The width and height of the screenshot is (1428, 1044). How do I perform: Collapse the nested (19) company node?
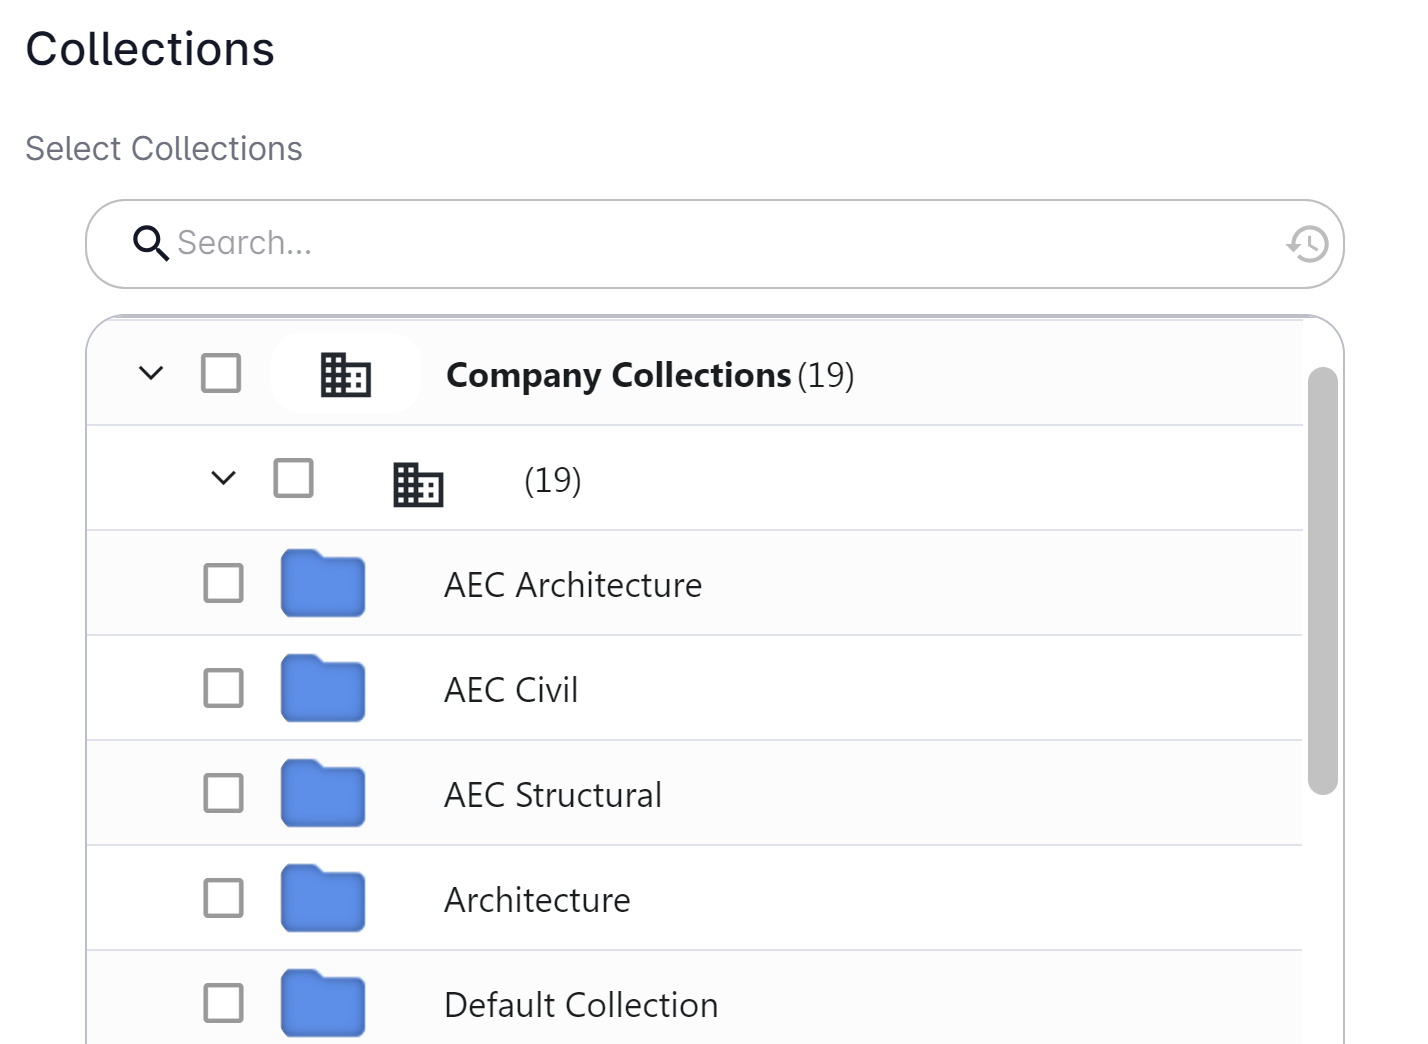224,478
